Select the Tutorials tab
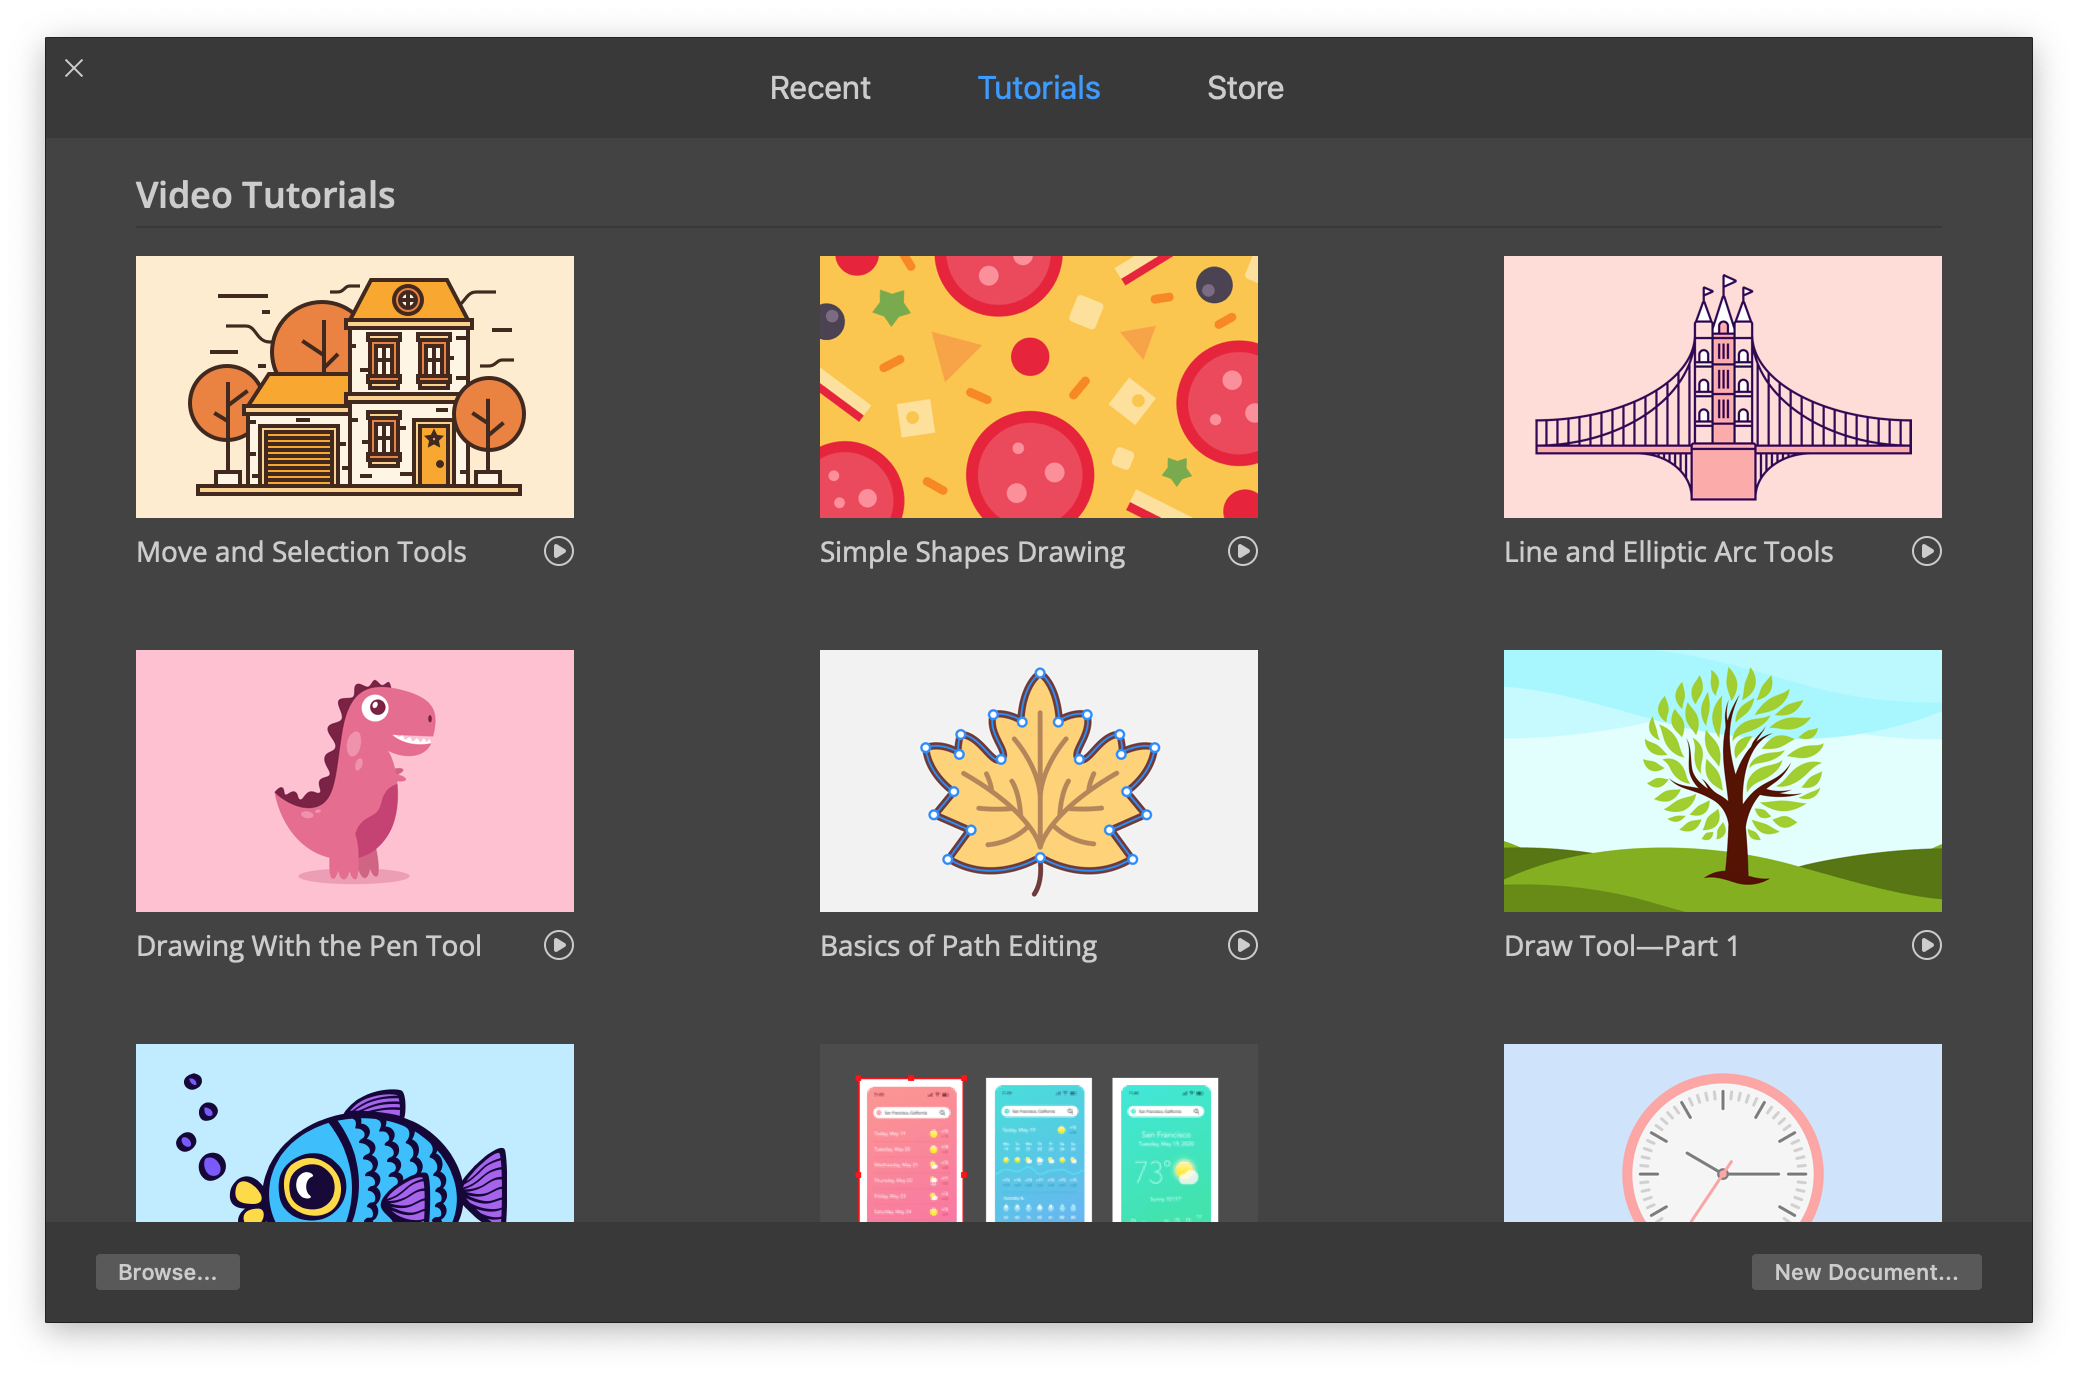2078x1376 pixels. (x=1038, y=88)
